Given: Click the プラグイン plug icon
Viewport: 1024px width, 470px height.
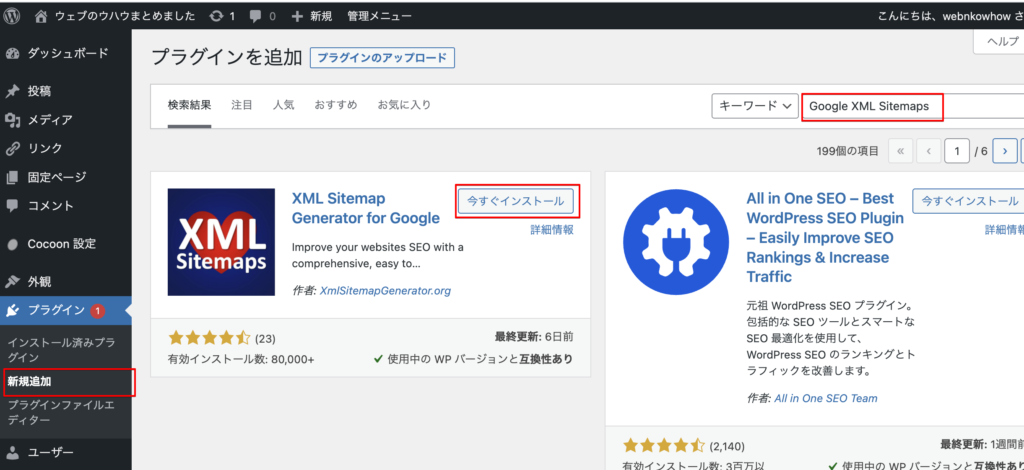Looking at the screenshot, I should coord(12,310).
